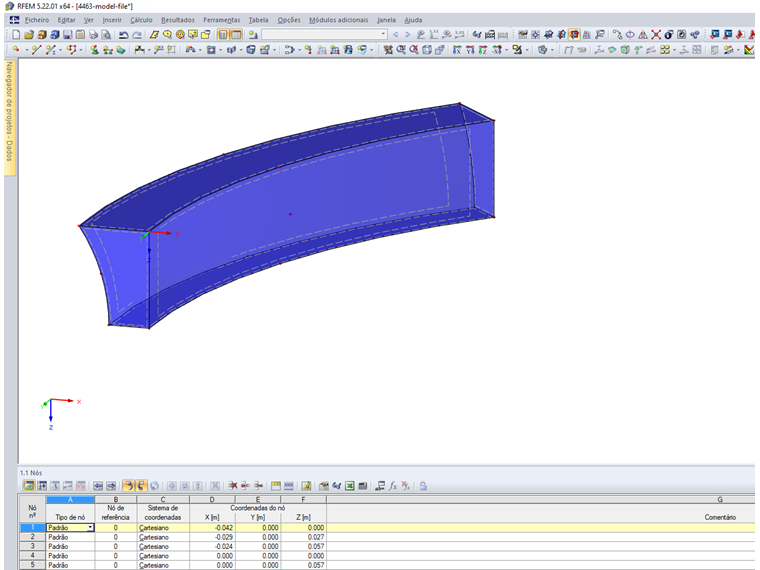
Task: Open the Tabela menu
Action: (x=258, y=20)
